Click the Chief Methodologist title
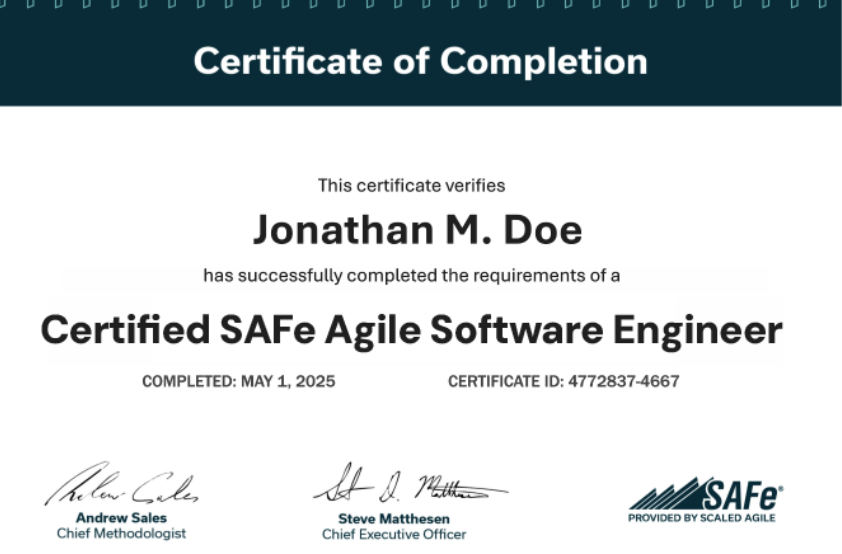The width and height of the screenshot is (842, 554). point(121,534)
